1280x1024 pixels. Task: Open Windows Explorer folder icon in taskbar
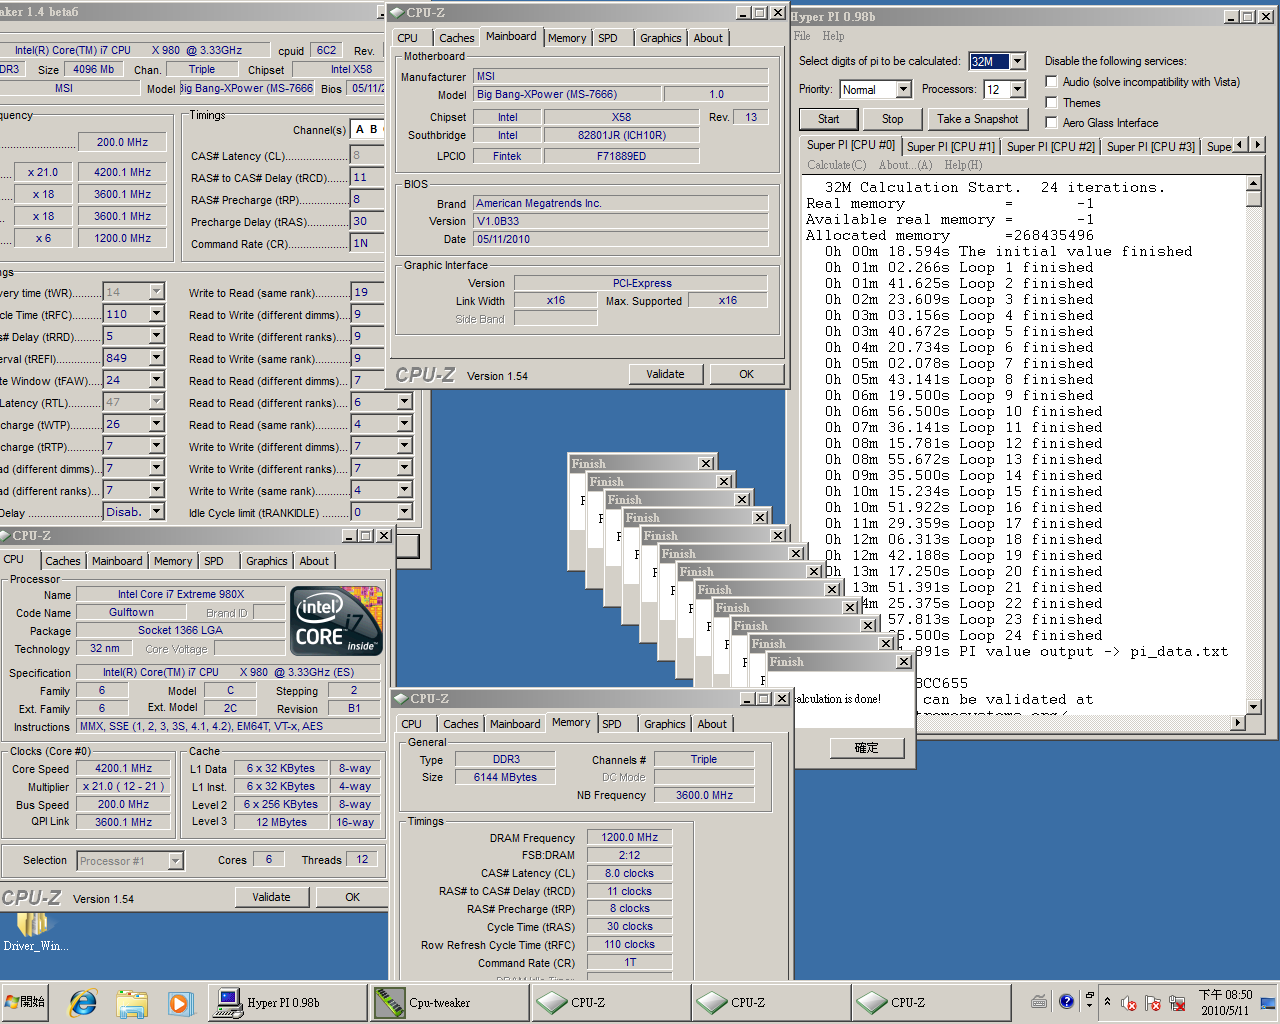pos(132,1002)
